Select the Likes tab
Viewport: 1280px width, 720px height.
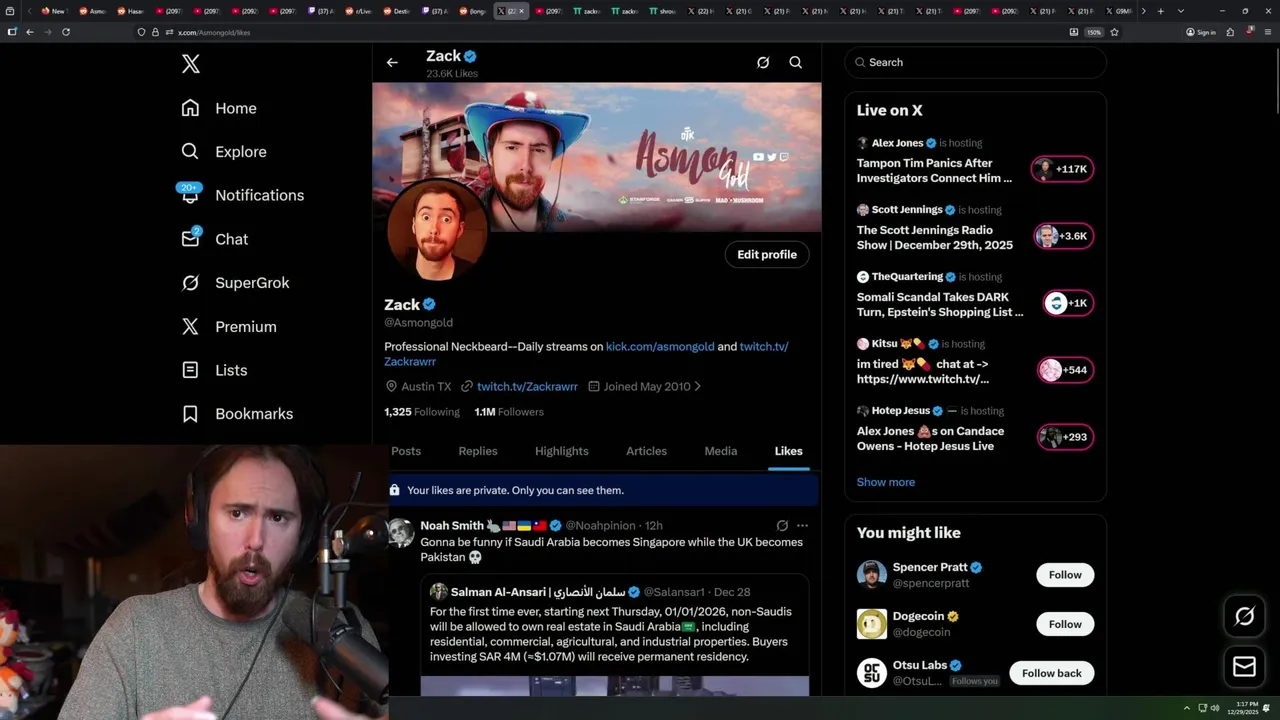788,451
